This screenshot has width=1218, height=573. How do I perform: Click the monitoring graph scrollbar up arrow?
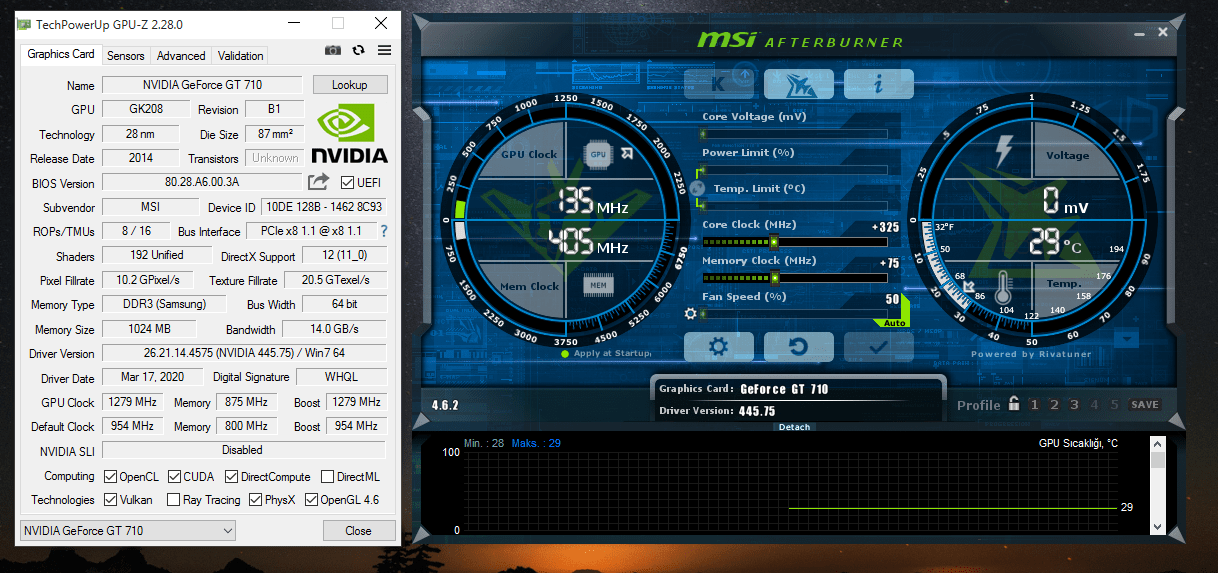pos(1158,444)
